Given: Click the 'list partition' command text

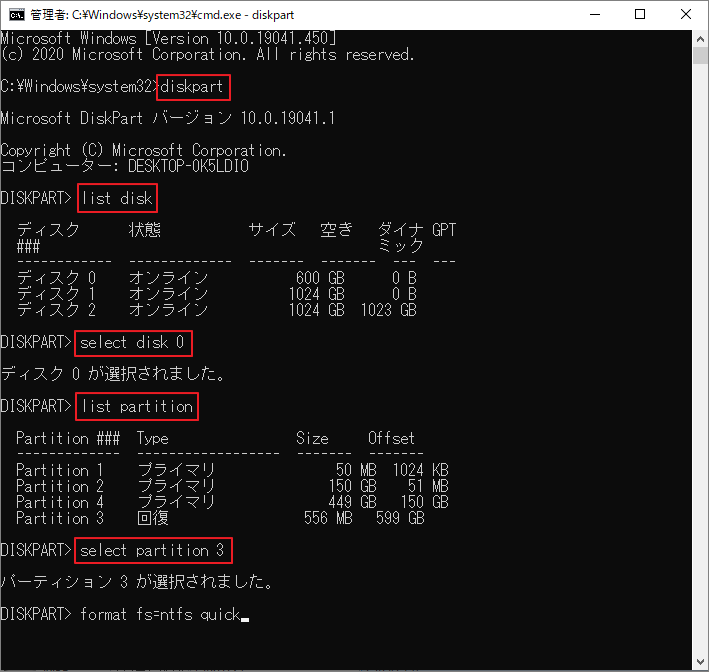Looking at the screenshot, I should (x=137, y=406).
